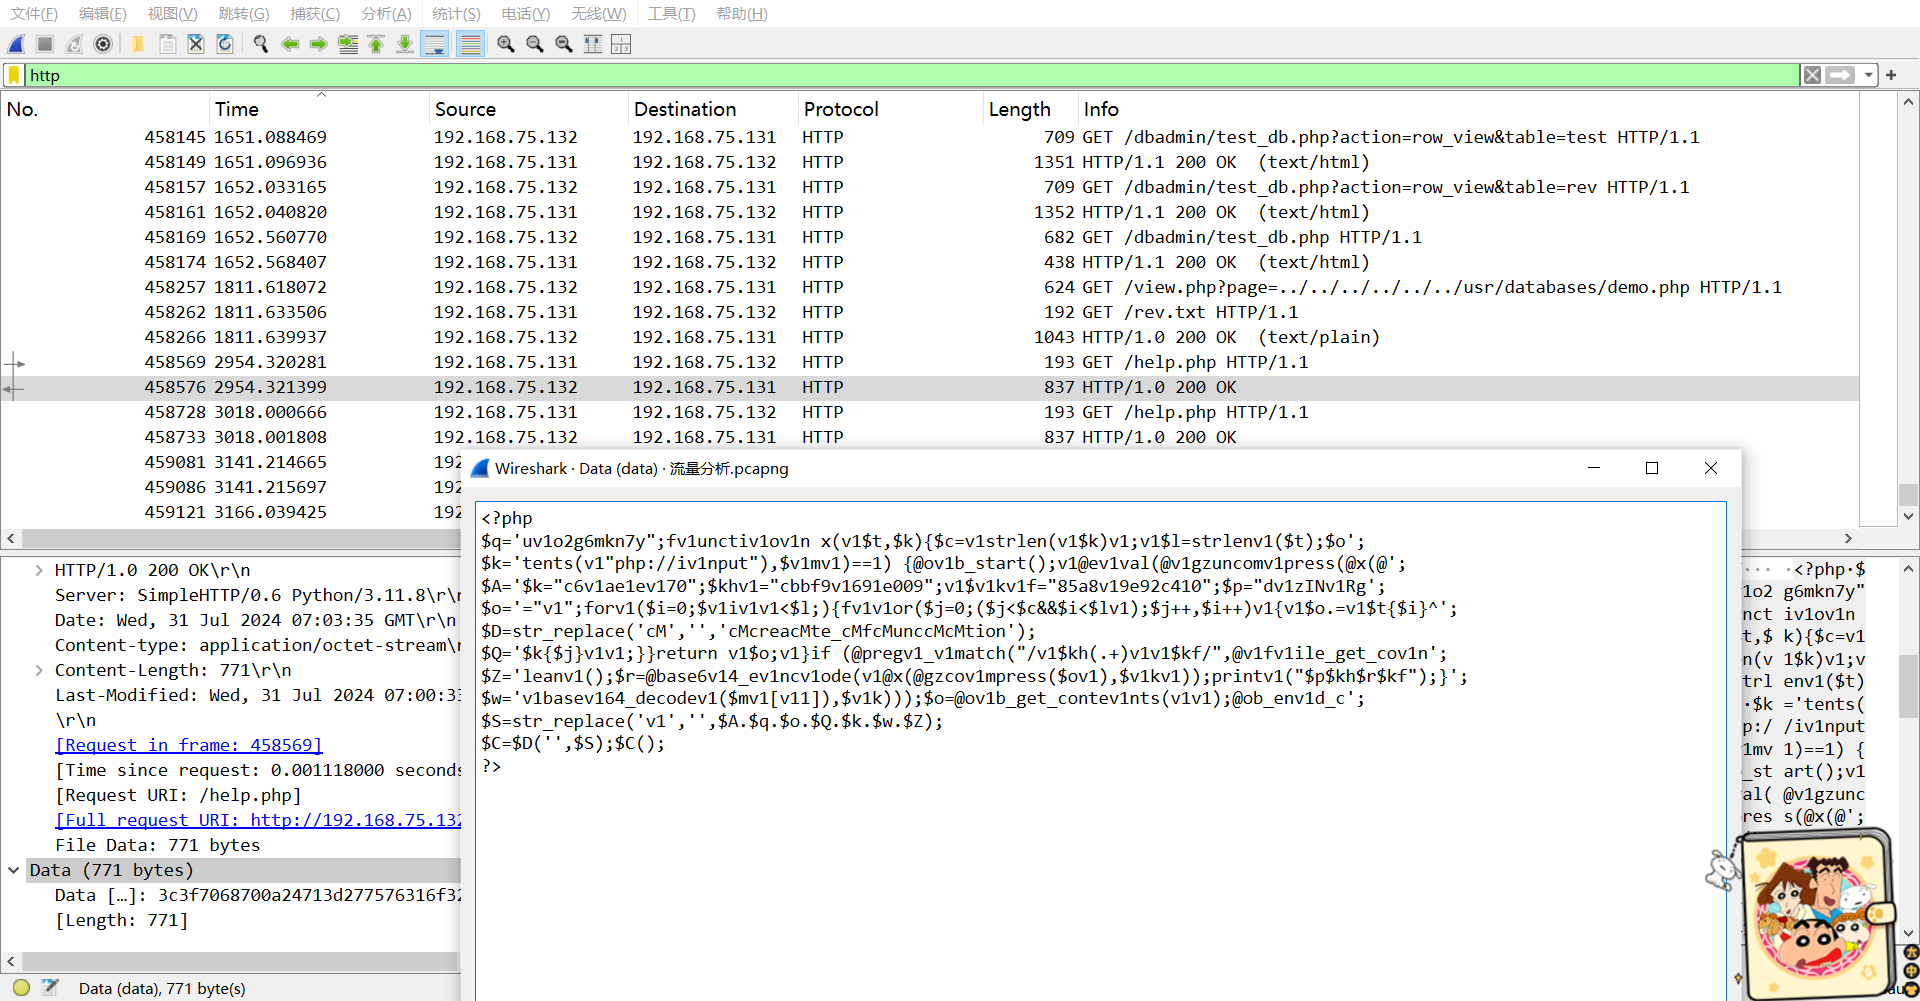The height and width of the screenshot is (1001, 1920).
Task: Stop the packet capture
Action: click(45, 44)
